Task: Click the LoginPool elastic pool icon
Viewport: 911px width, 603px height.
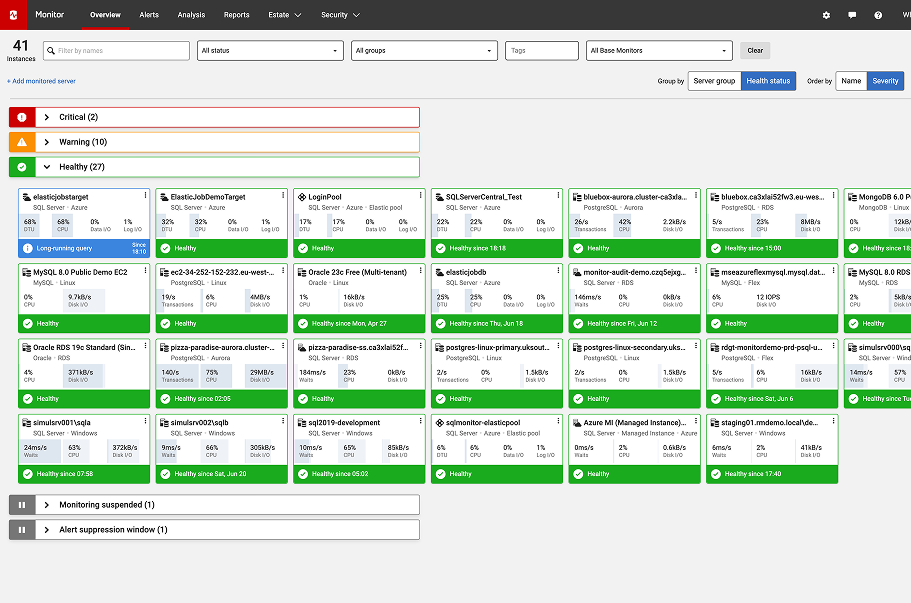Action: click(x=302, y=197)
